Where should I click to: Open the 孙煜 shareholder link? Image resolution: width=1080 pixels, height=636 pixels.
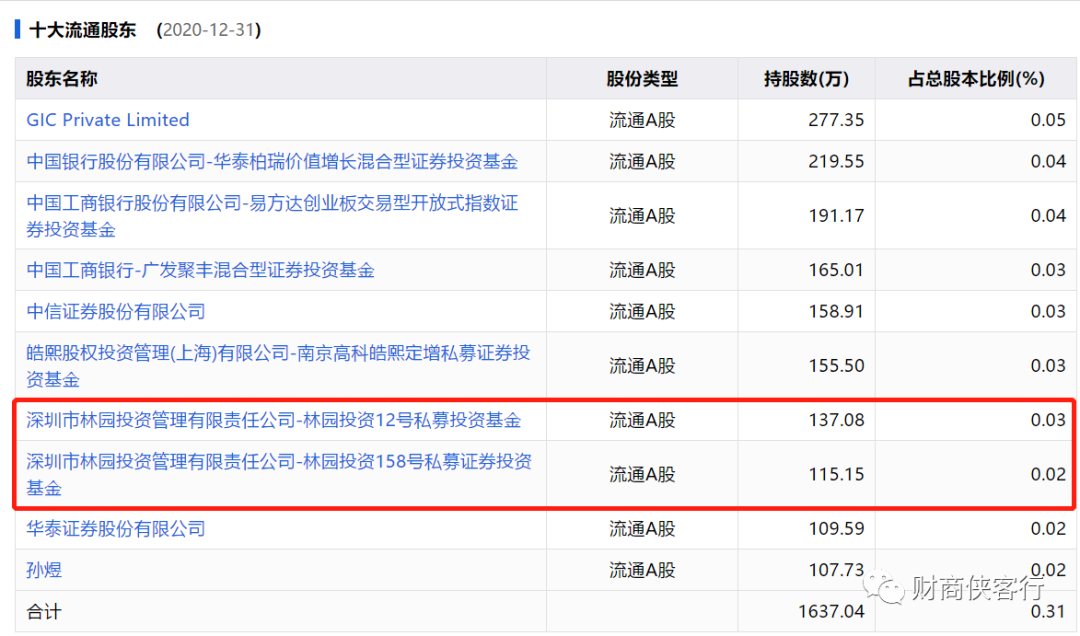[x=44, y=571]
